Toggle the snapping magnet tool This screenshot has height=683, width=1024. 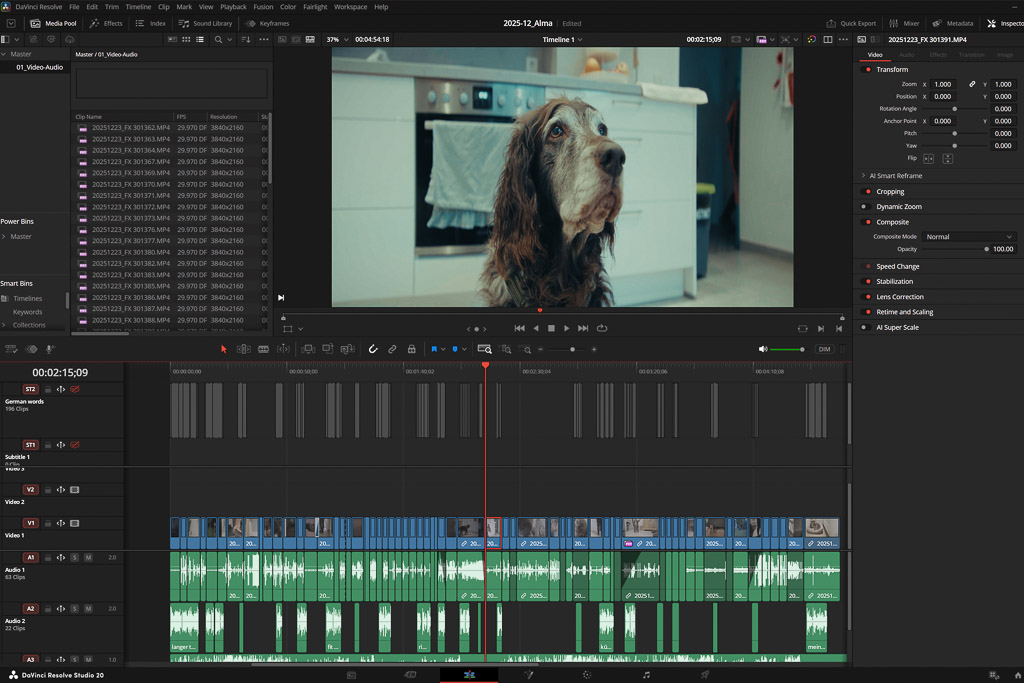[x=373, y=348]
